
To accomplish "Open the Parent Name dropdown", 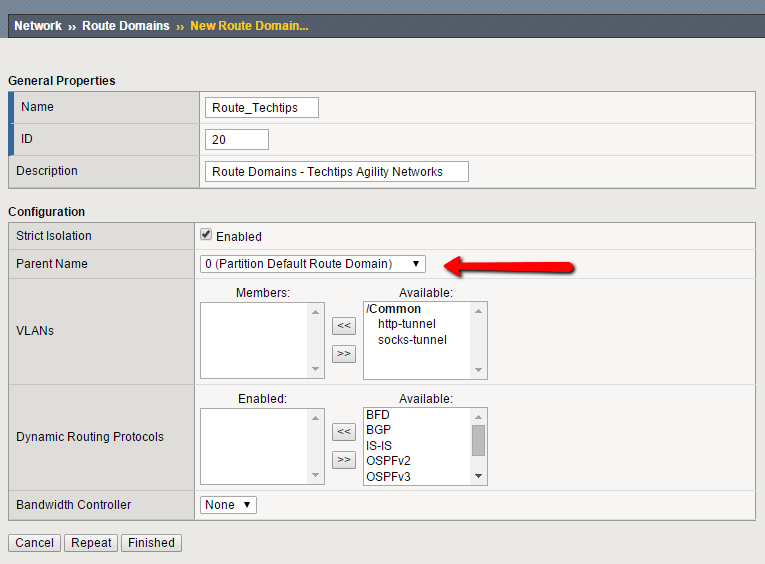I will coord(313,263).
